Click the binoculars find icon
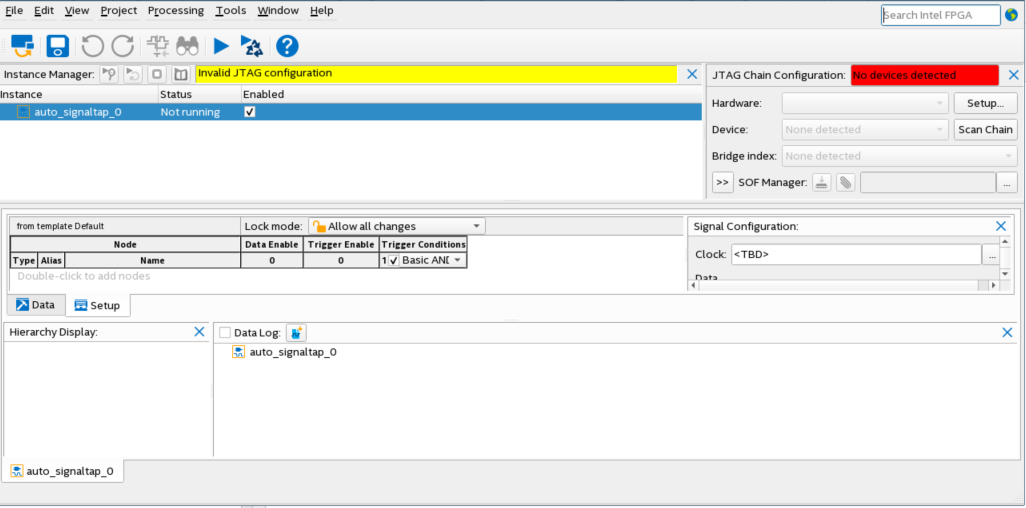Viewport: 1026px width, 508px height. click(x=188, y=46)
